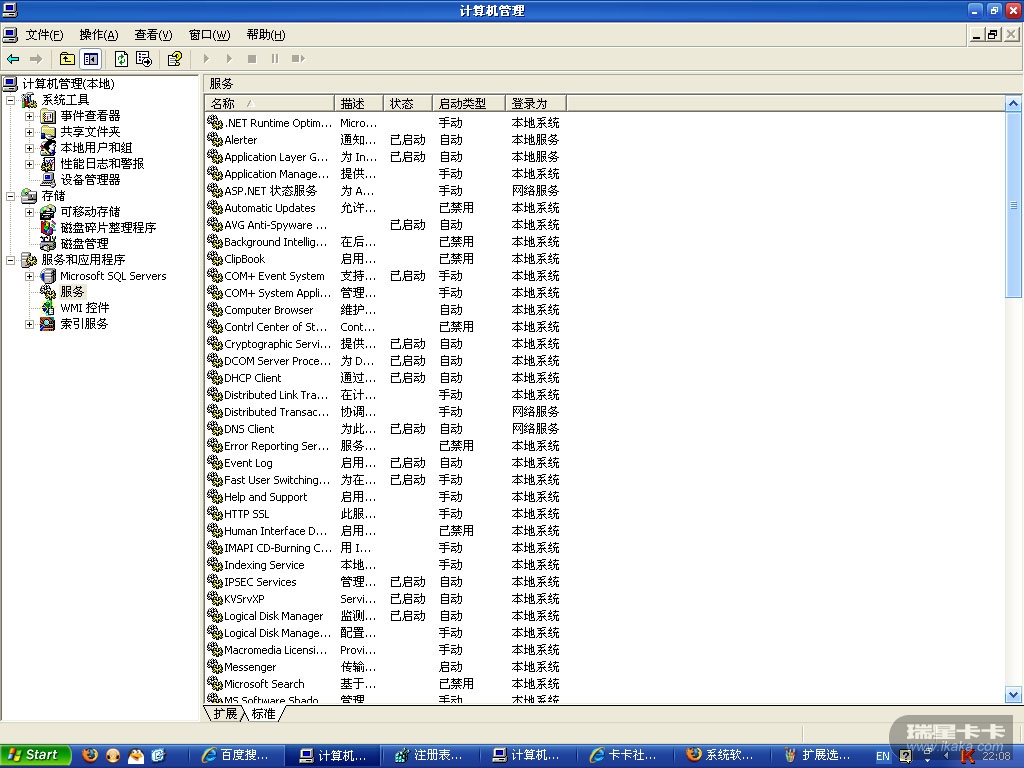The height and width of the screenshot is (768, 1024).
Task: Select the DHCP Client service
Action: [x=383, y=377]
